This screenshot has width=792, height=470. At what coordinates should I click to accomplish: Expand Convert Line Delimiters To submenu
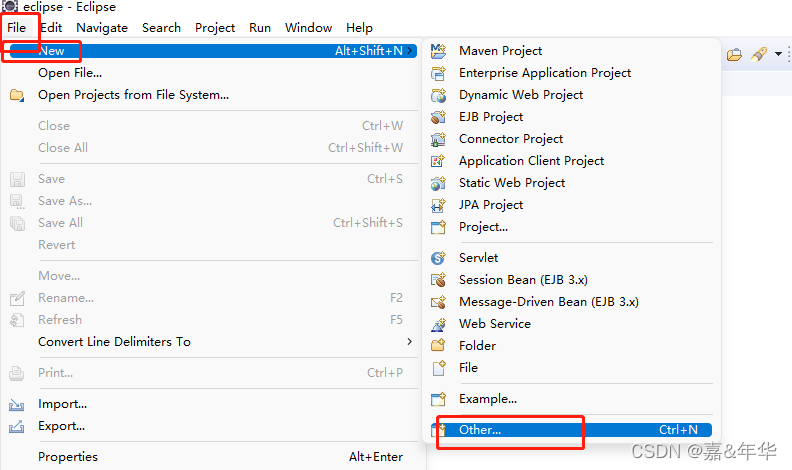[409, 342]
